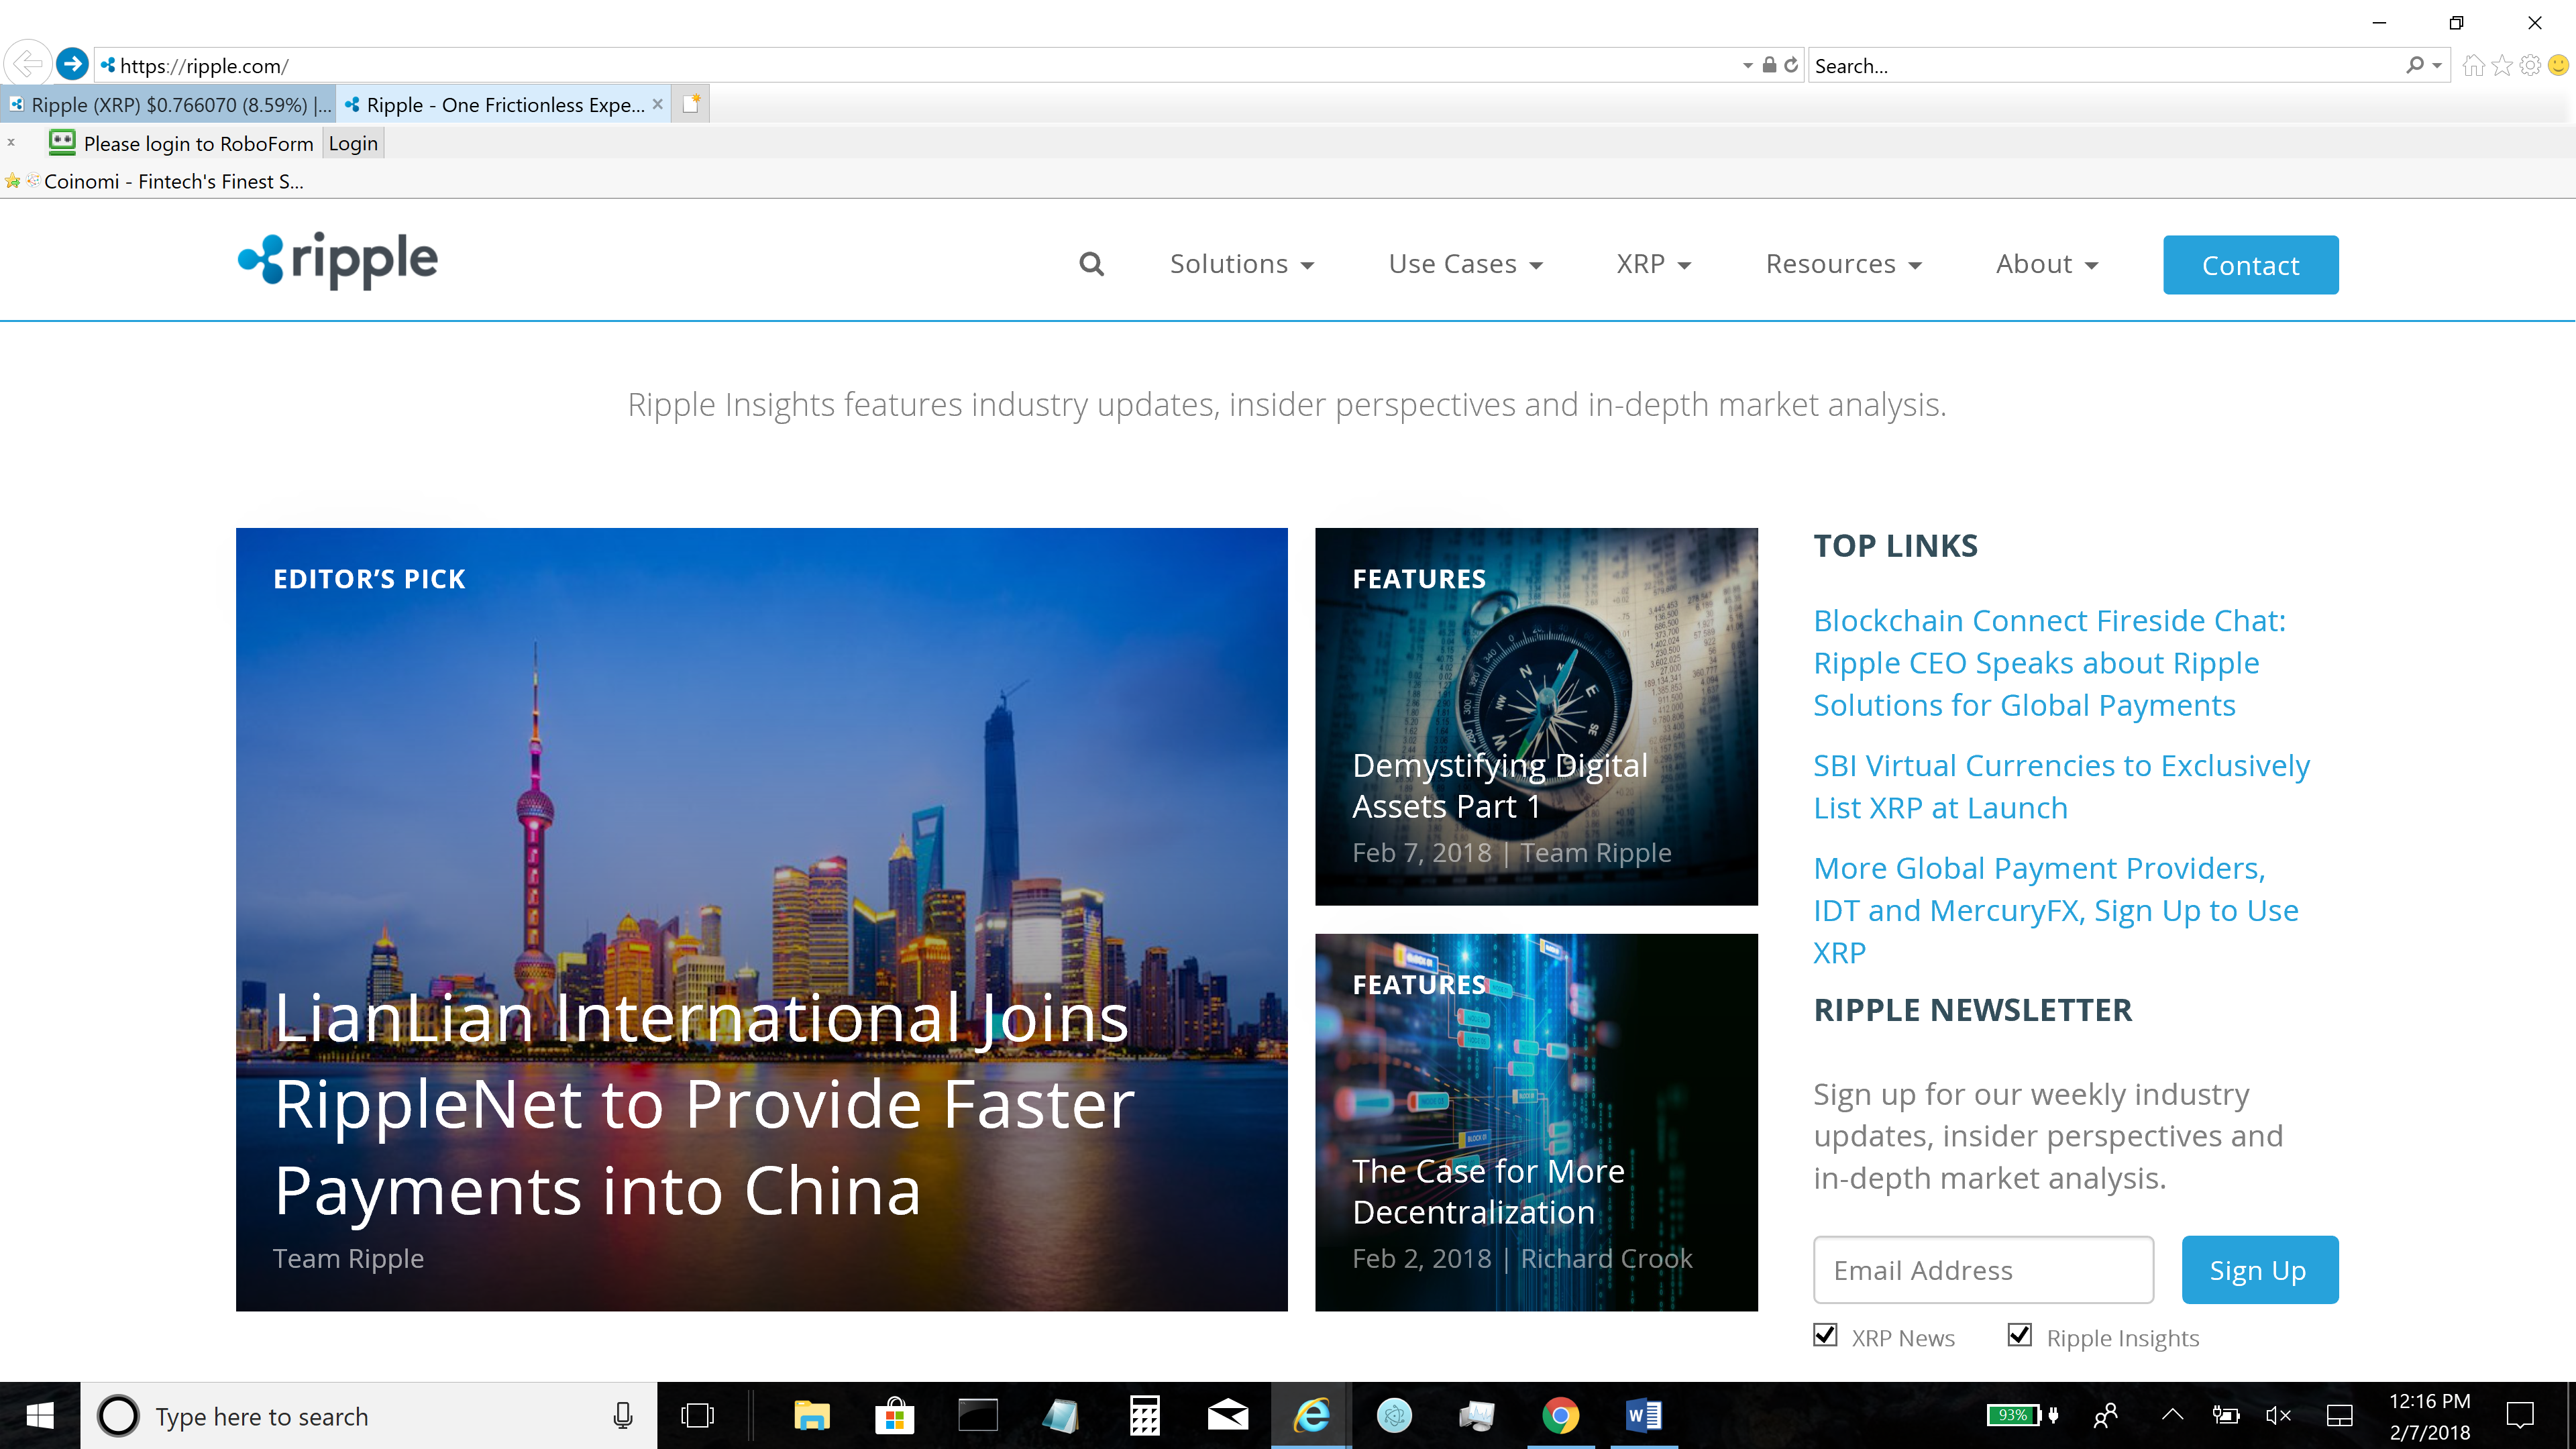Image resolution: width=2576 pixels, height=1449 pixels.
Task: Open browser Tools via the gear icon
Action: tap(2530, 65)
